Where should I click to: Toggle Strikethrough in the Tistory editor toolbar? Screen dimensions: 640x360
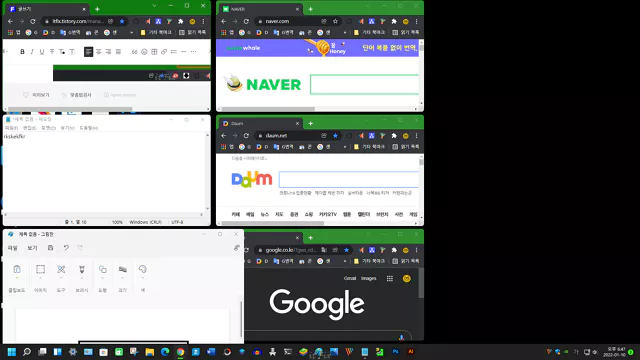coord(52,52)
